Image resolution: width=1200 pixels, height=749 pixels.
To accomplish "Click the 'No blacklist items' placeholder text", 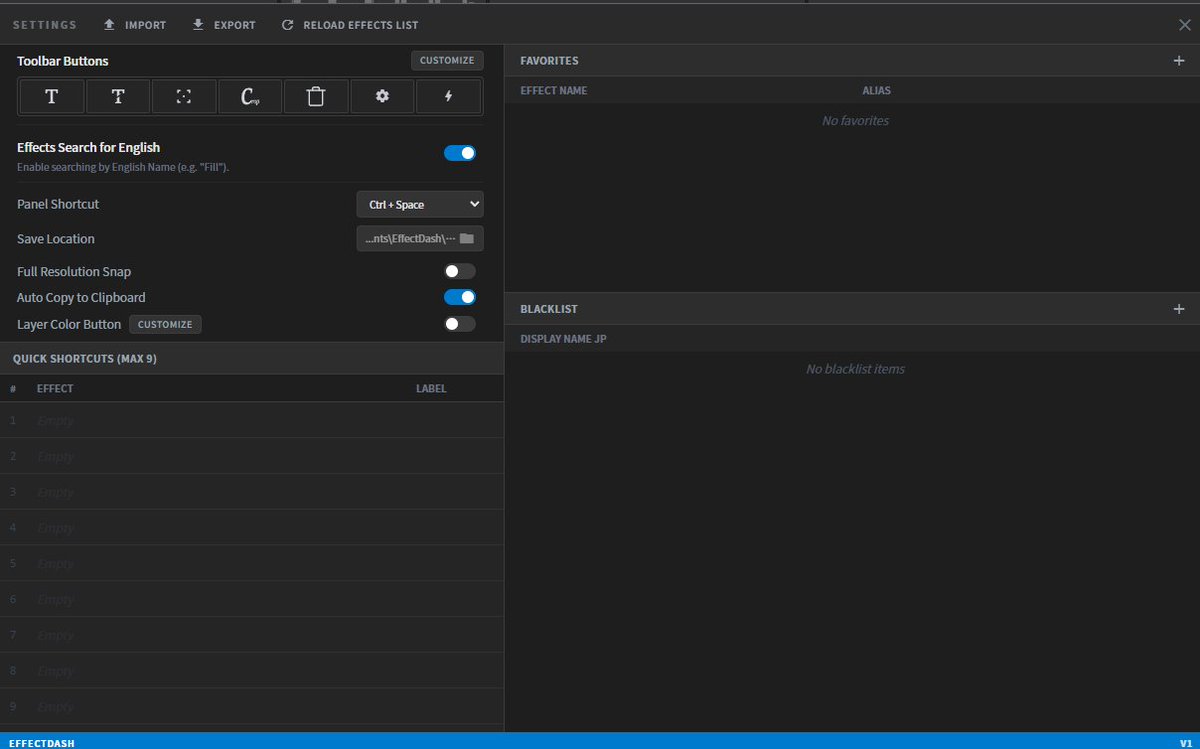I will pyautogui.click(x=855, y=369).
